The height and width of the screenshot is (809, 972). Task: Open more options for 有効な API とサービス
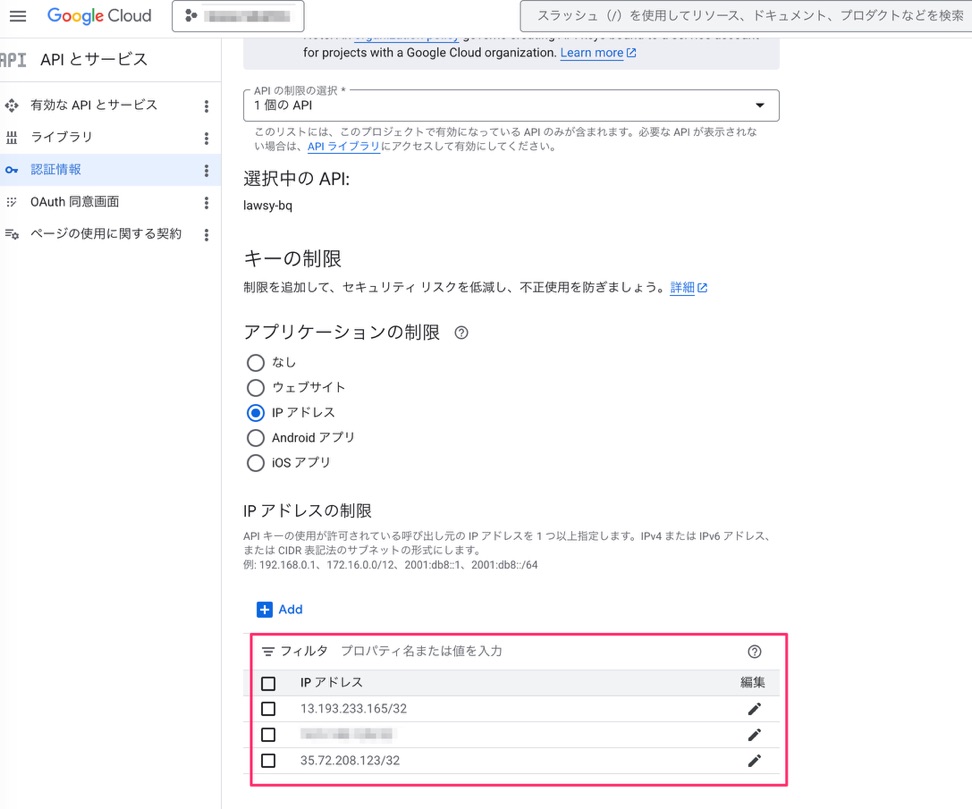pos(206,106)
